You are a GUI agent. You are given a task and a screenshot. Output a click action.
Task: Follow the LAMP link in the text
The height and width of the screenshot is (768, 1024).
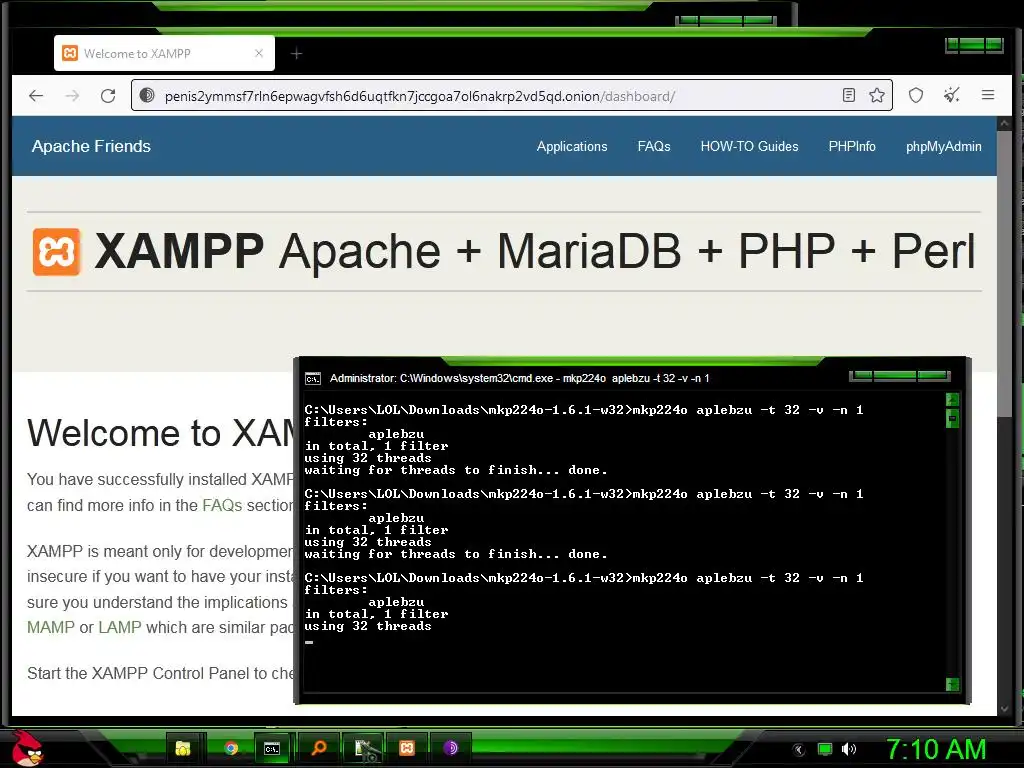click(120, 628)
